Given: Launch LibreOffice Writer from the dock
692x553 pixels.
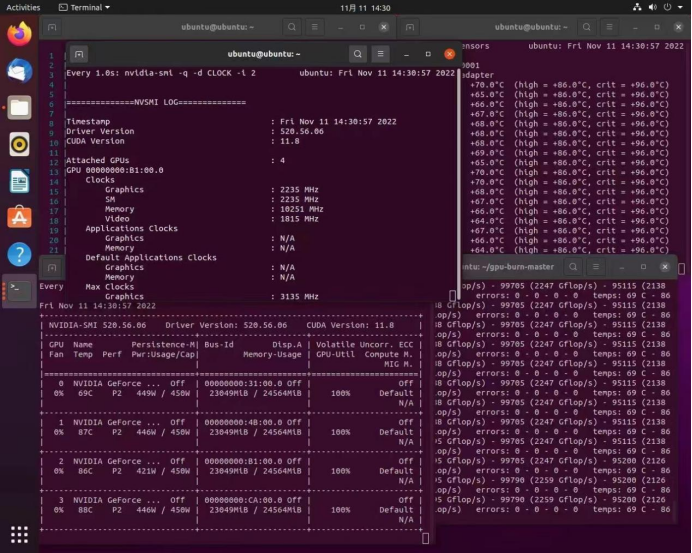Looking at the screenshot, I should point(19,181).
